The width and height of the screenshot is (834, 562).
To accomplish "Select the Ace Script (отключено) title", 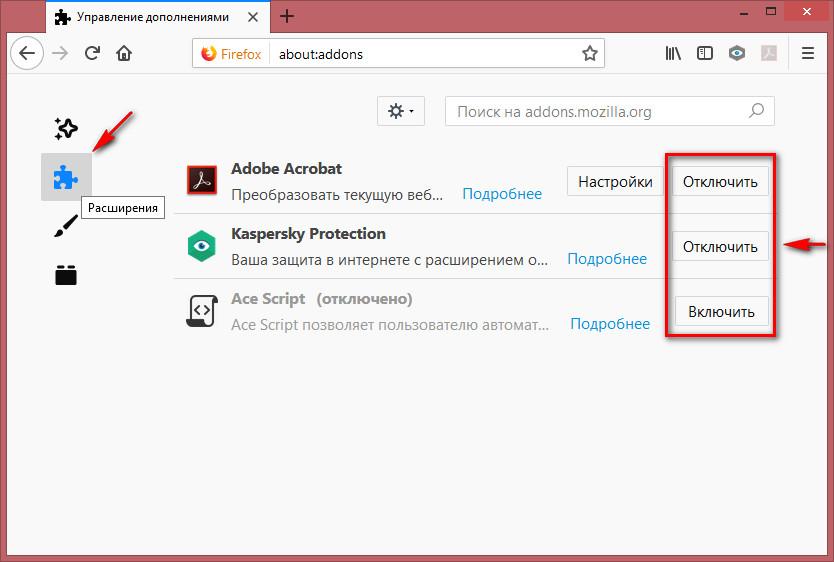I will tap(321, 299).
